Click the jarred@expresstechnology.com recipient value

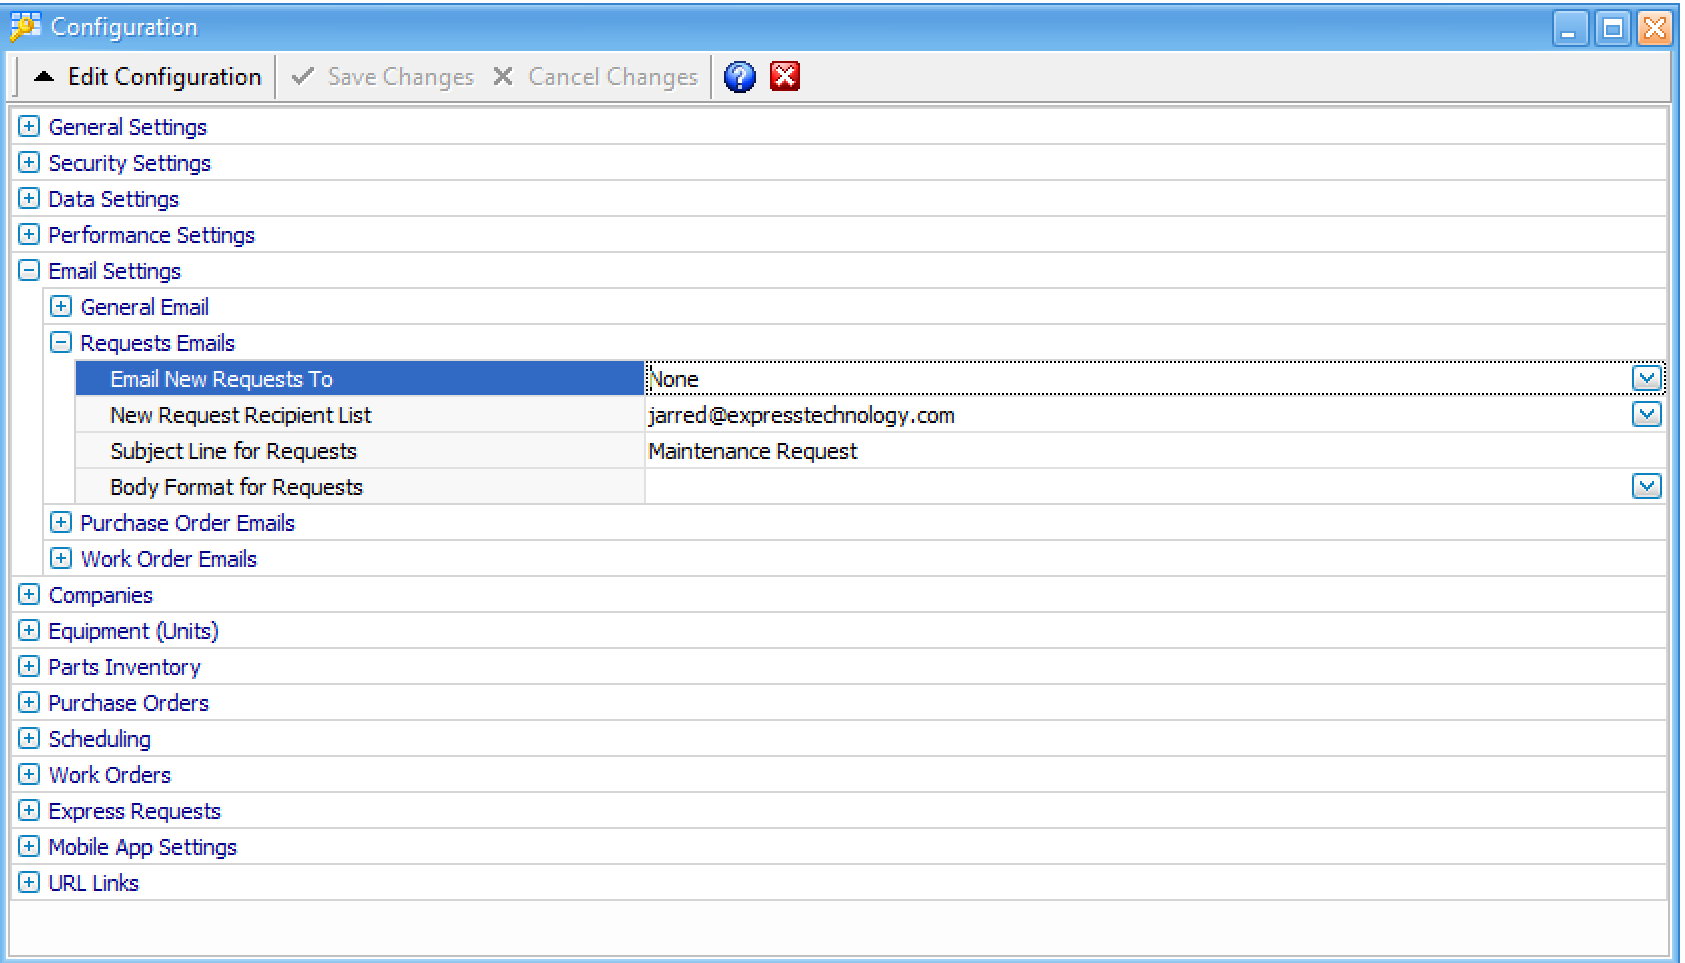coord(801,415)
